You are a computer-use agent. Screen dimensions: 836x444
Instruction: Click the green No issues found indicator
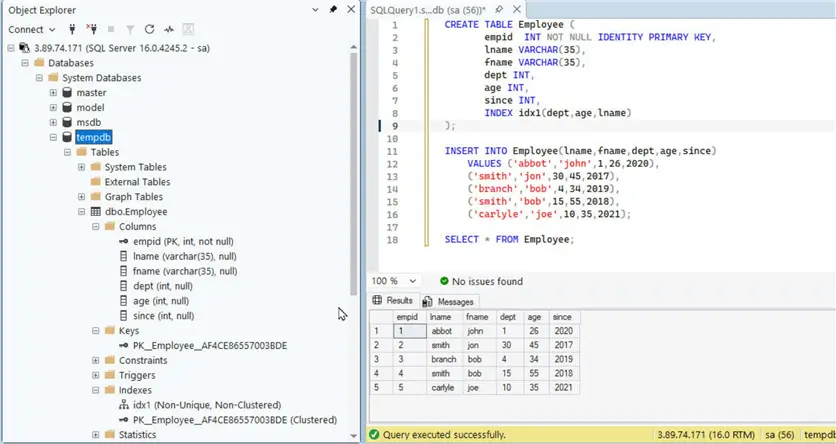coord(481,281)
